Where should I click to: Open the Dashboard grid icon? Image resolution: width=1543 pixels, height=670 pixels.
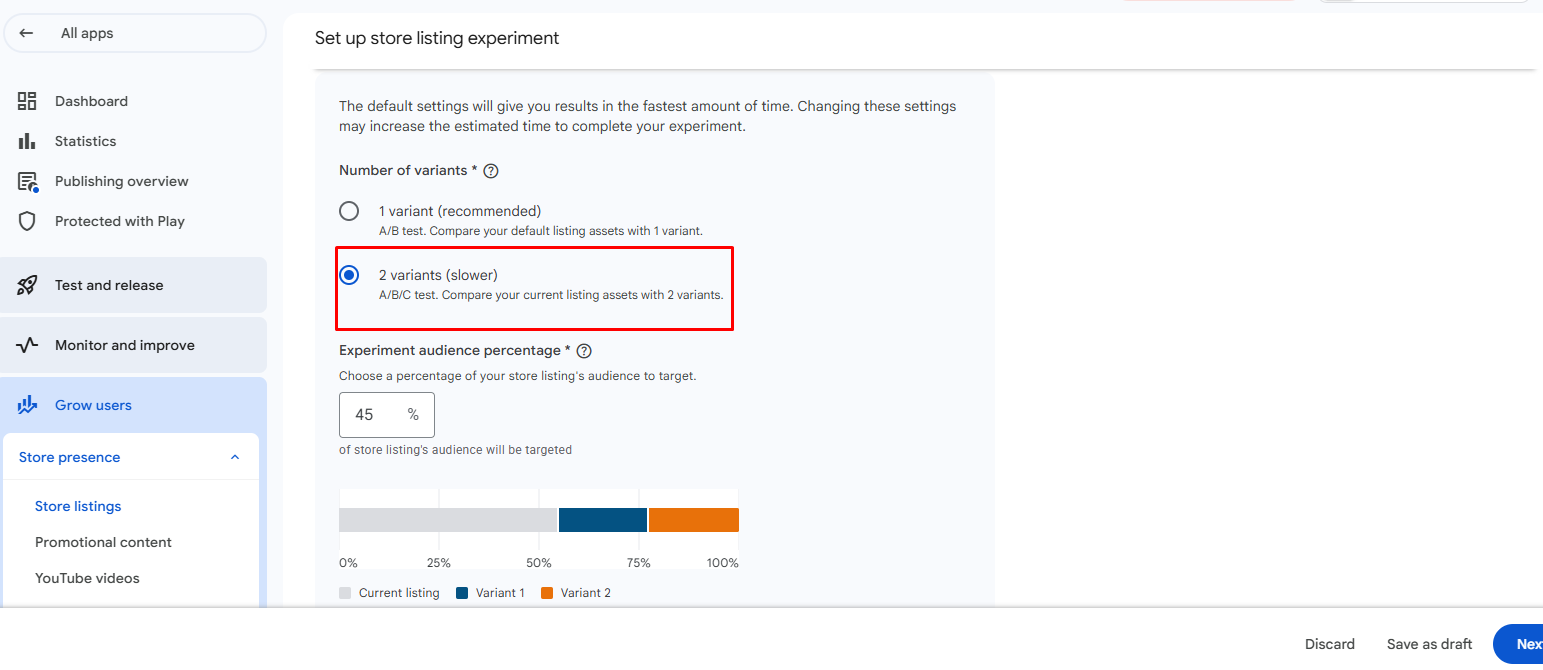[x=27, y=101]
